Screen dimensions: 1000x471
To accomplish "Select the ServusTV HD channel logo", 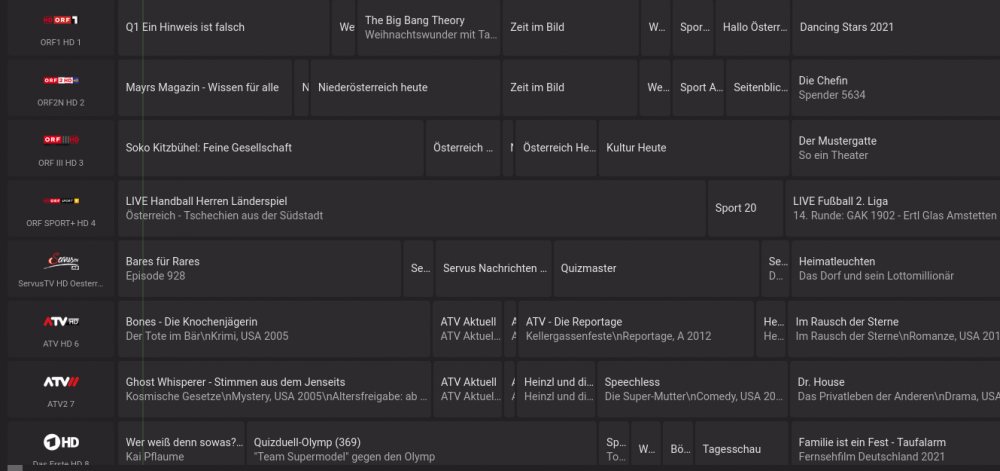I will point(61,261).
